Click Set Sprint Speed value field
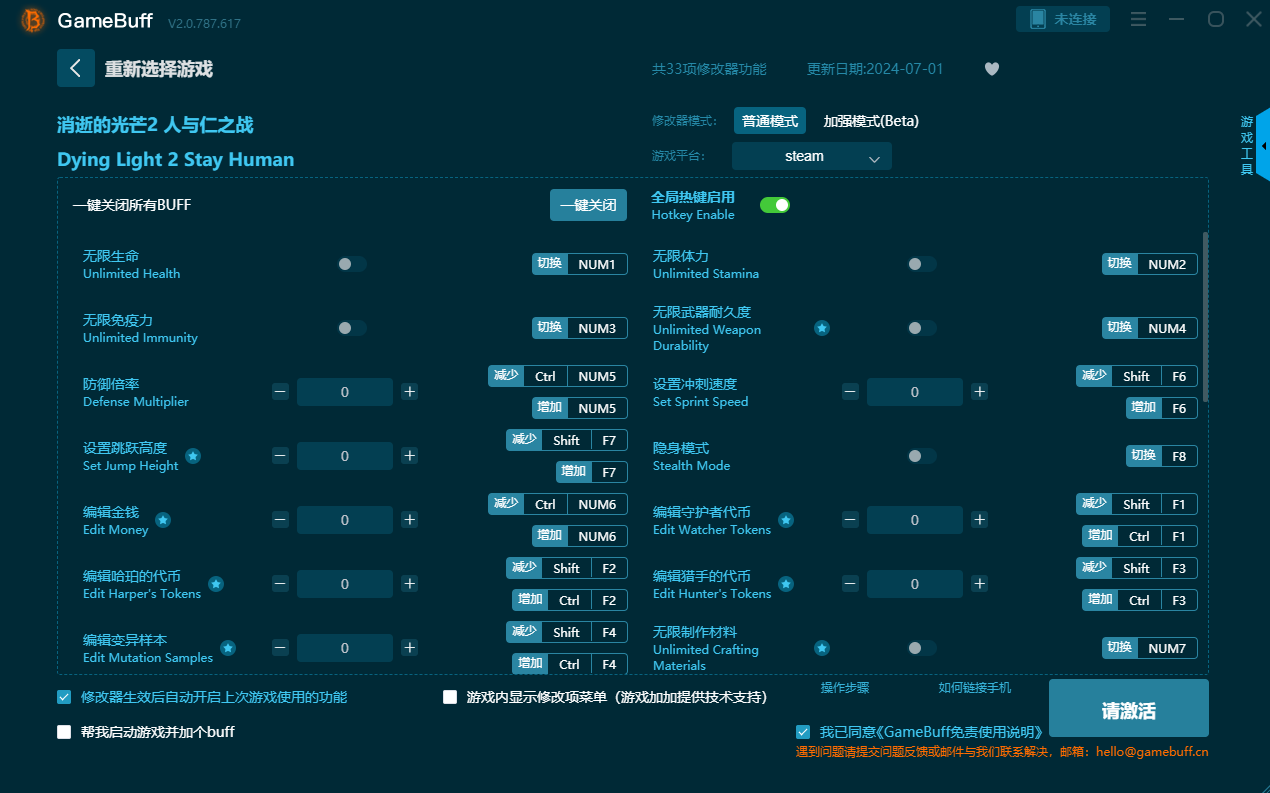 [915, 392]
